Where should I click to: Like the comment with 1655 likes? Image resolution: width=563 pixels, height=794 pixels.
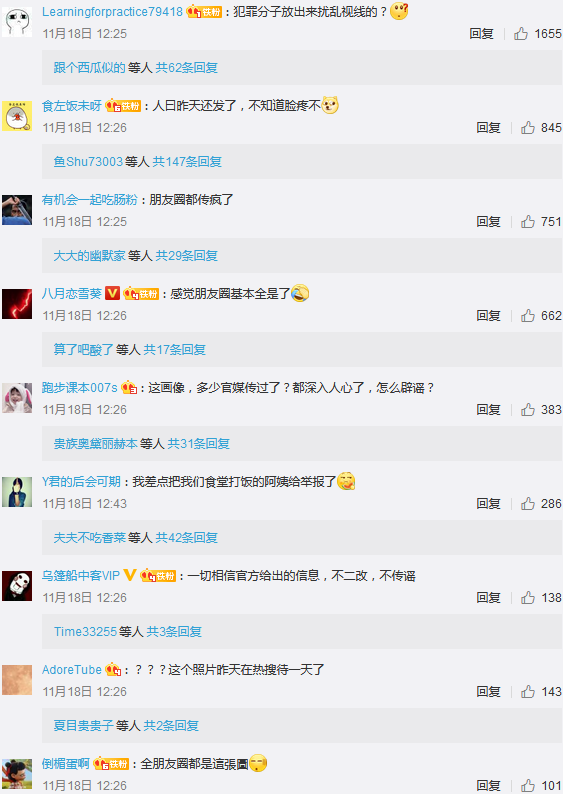(x=521, y=34)
